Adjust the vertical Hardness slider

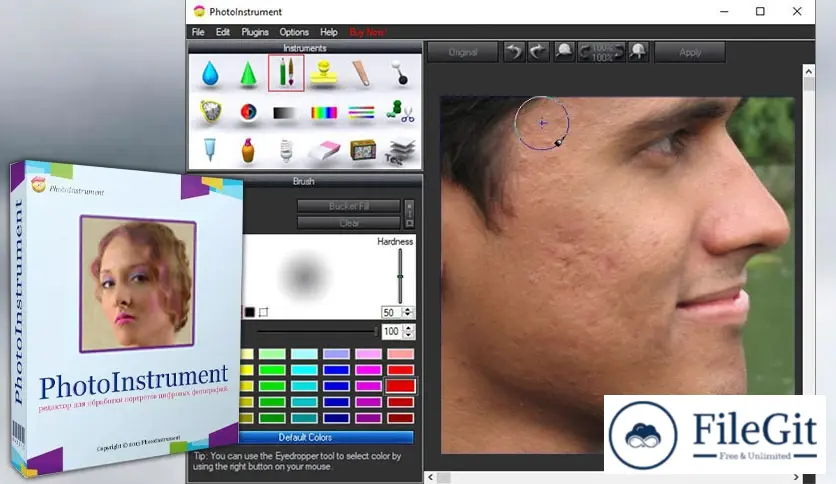[400, 276]
